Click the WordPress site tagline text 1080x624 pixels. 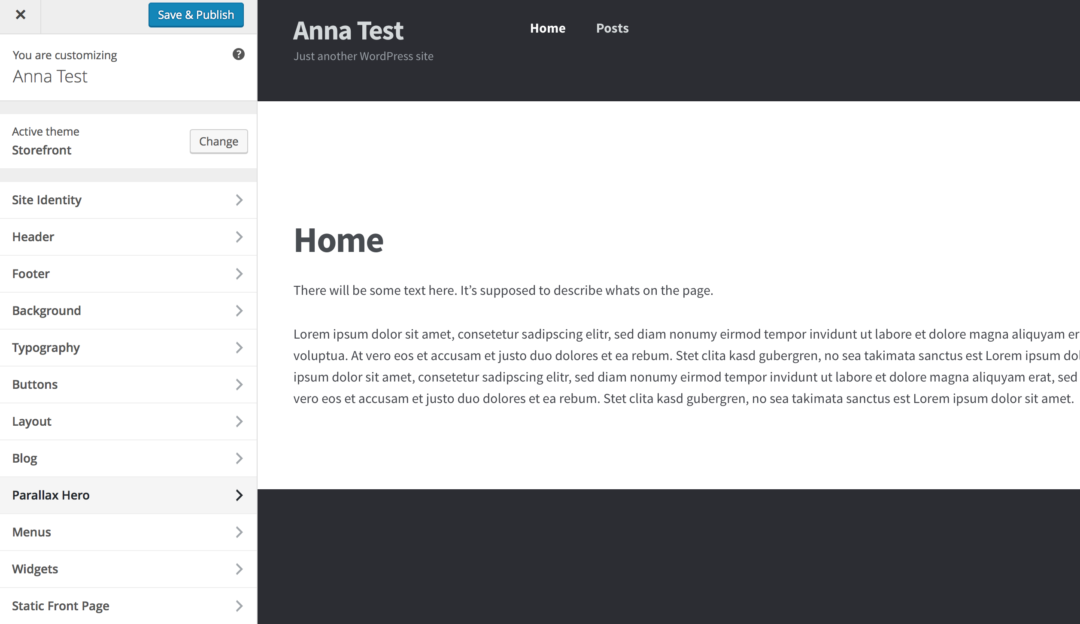point(363,56)
